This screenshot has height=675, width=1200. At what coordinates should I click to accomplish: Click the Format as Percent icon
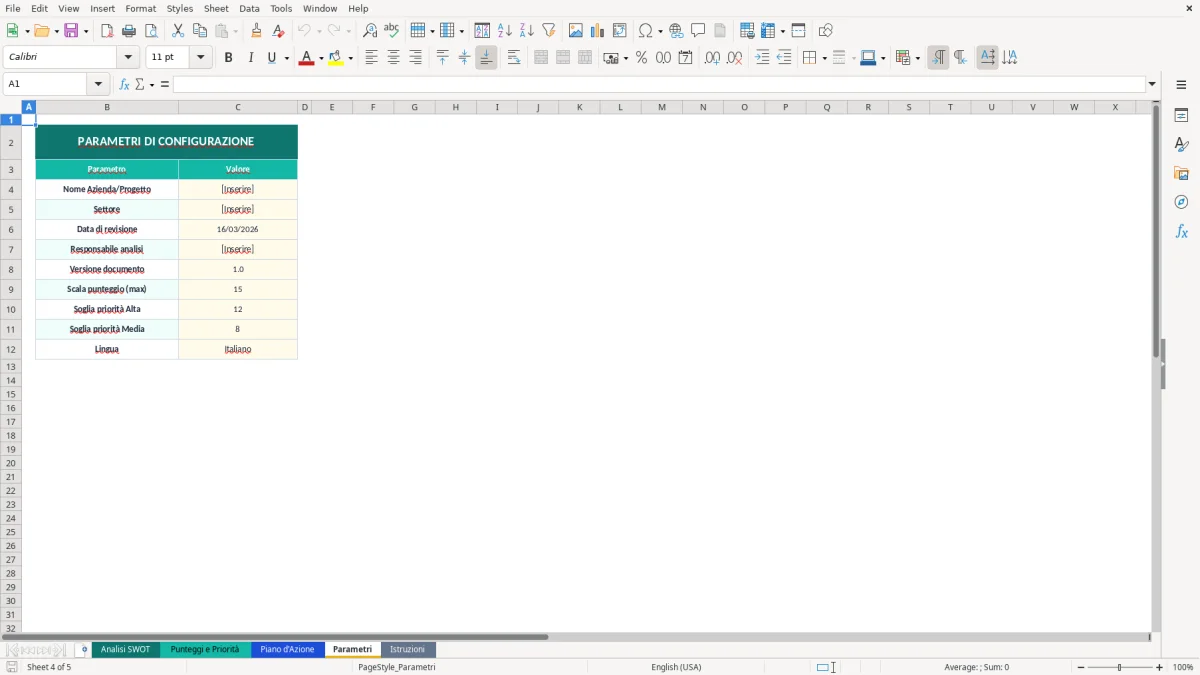tap(641, 58)
